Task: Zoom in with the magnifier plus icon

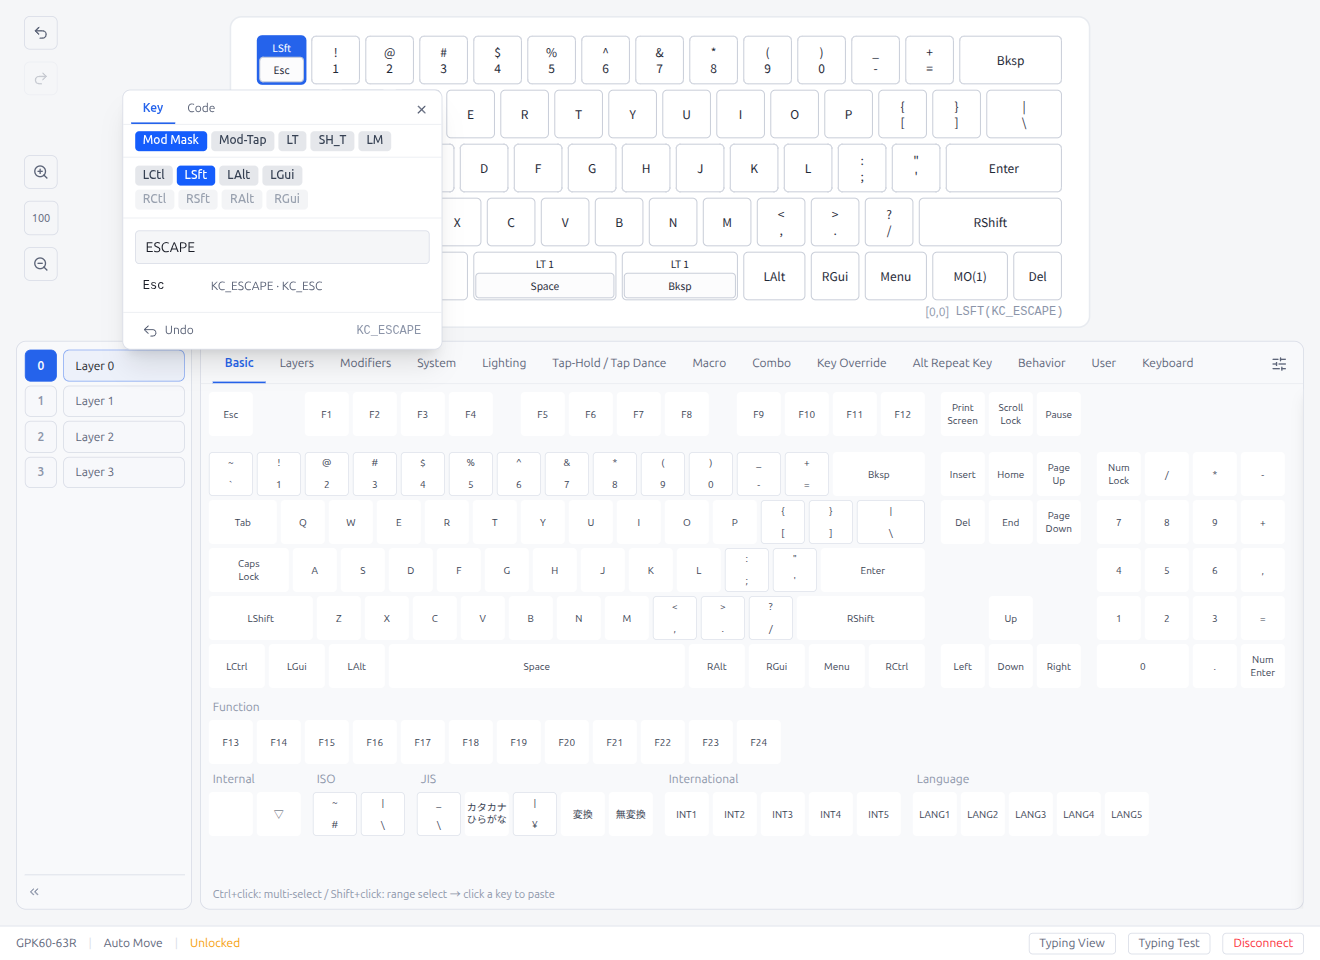Action: coord(40,172)
